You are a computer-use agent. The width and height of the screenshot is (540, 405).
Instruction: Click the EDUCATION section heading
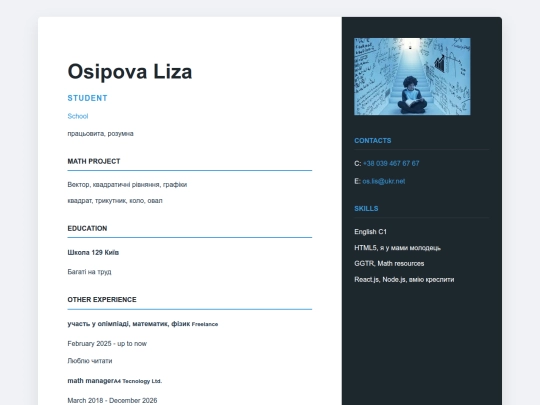[x=87, y=228]
